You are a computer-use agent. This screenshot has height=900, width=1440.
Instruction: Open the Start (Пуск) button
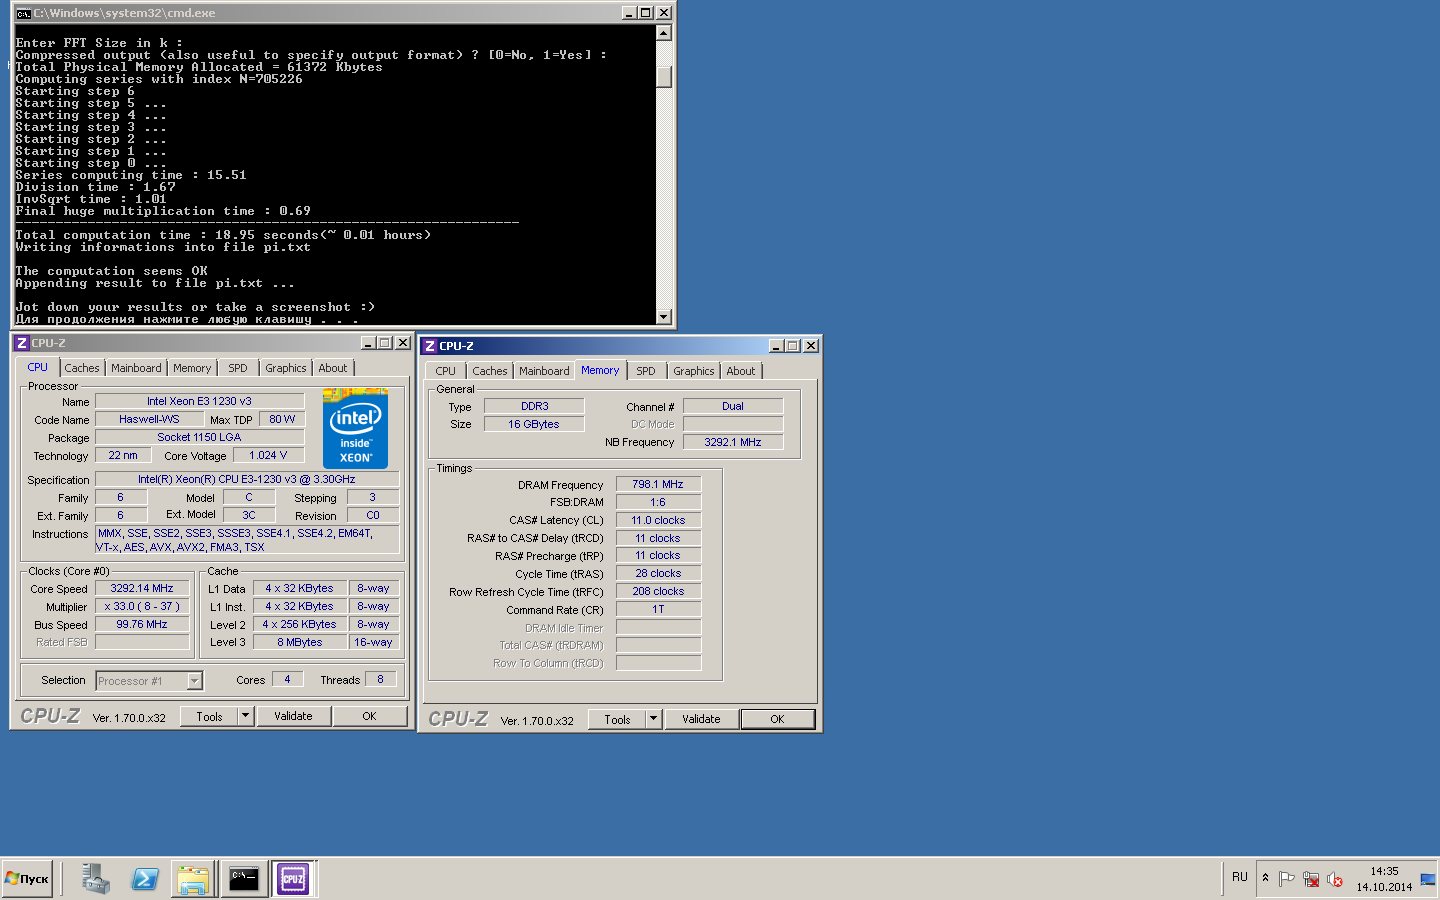click(27, 879)
